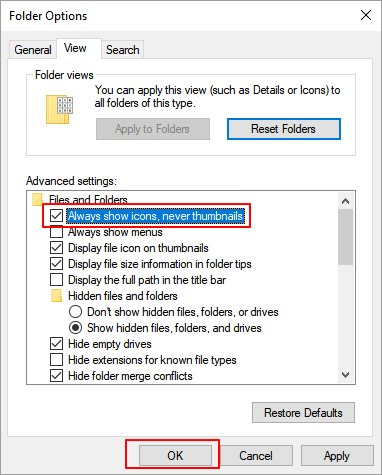Click the Restore Defaults button

303,413
